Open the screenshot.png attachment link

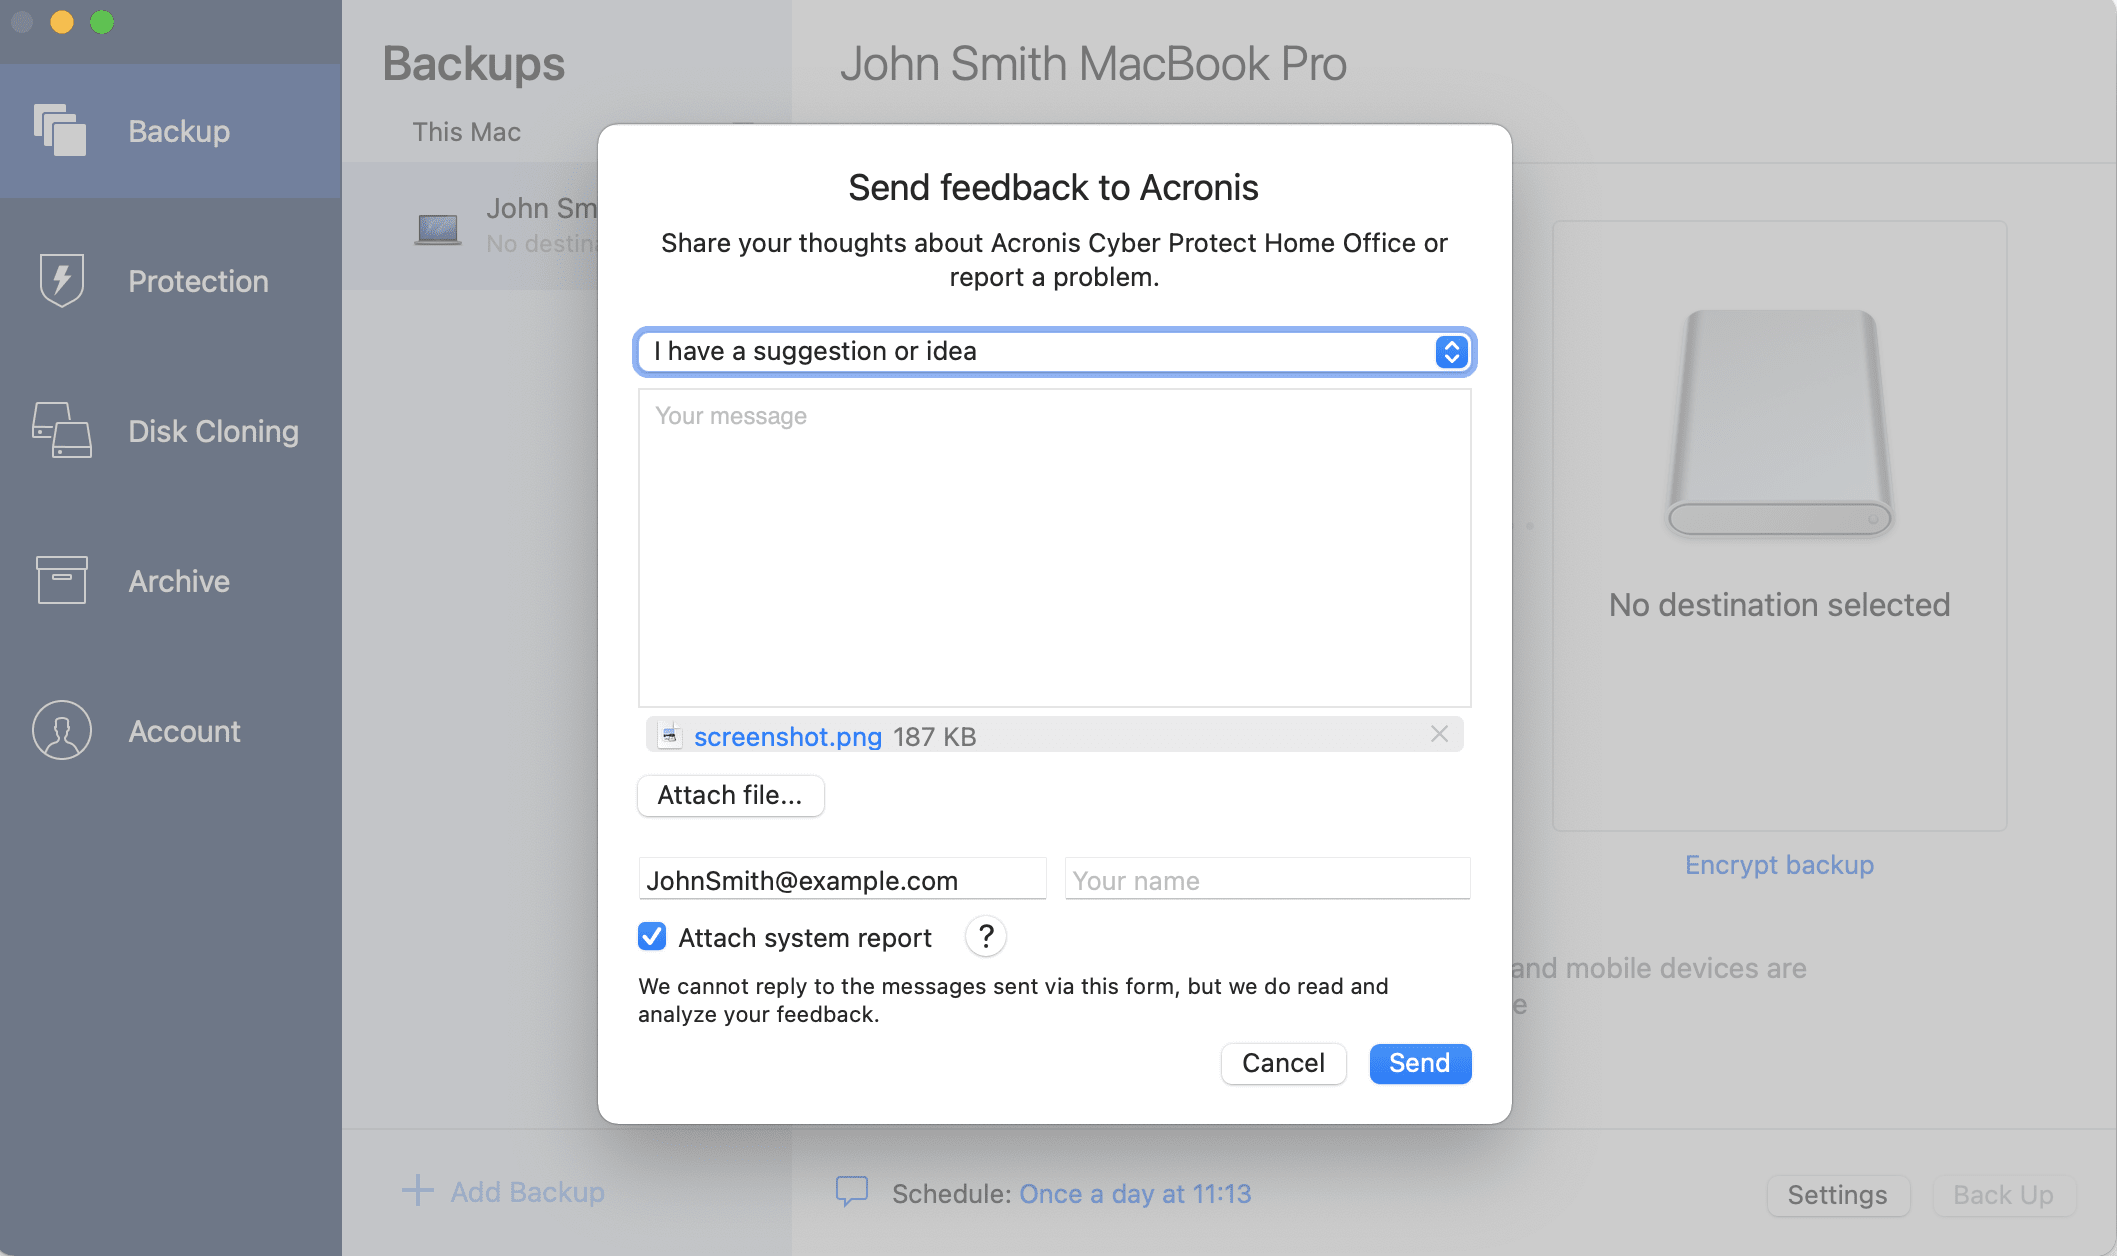[x=787, y=737]
